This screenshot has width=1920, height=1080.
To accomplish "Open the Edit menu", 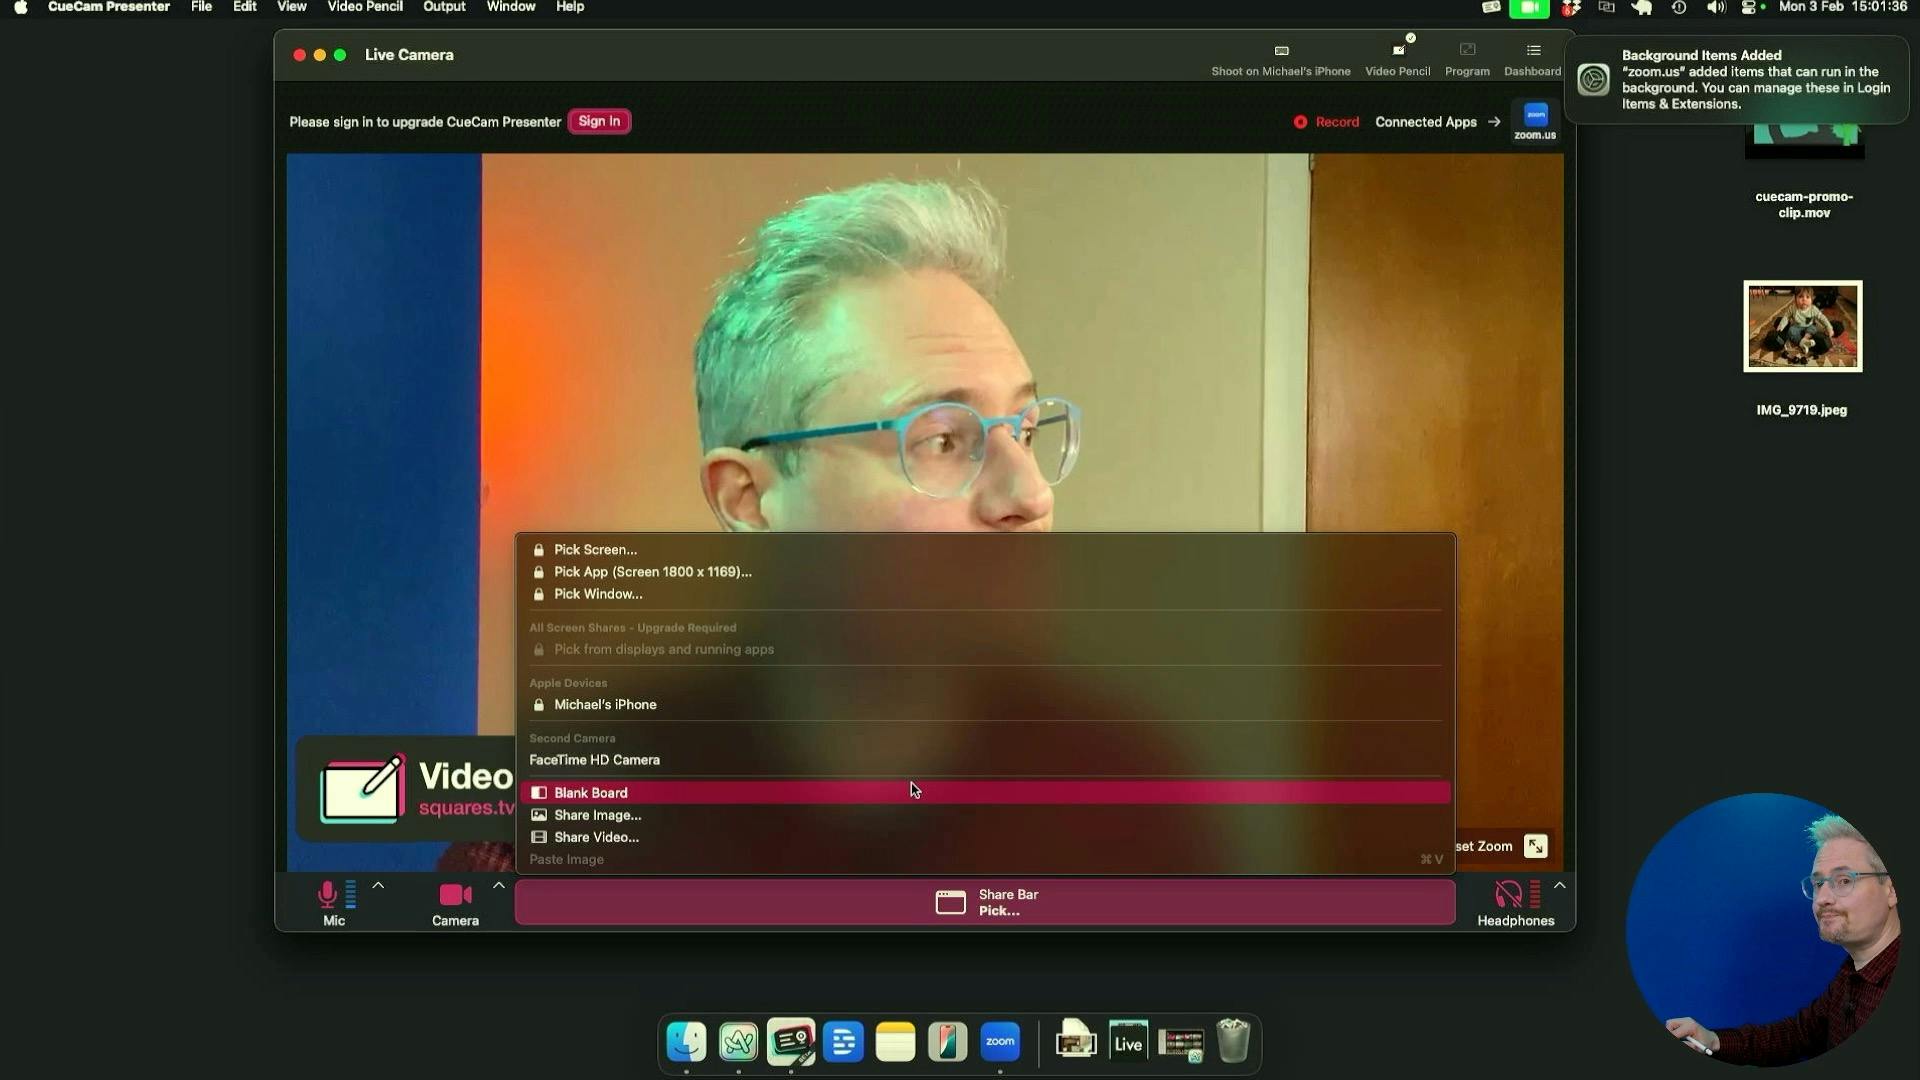I will (245, 7).
